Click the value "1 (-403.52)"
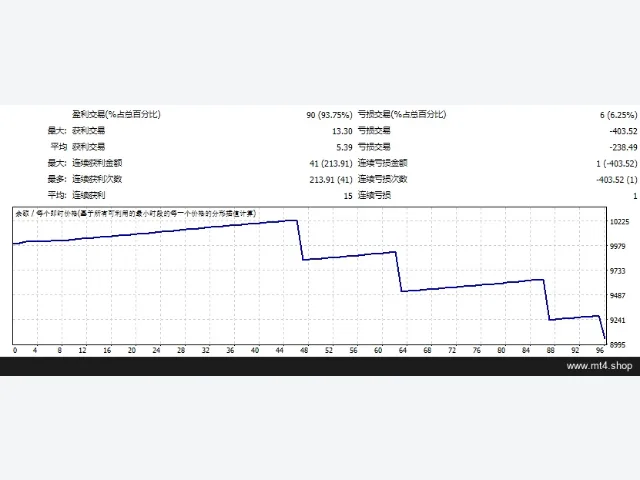 tap(616, 164)
